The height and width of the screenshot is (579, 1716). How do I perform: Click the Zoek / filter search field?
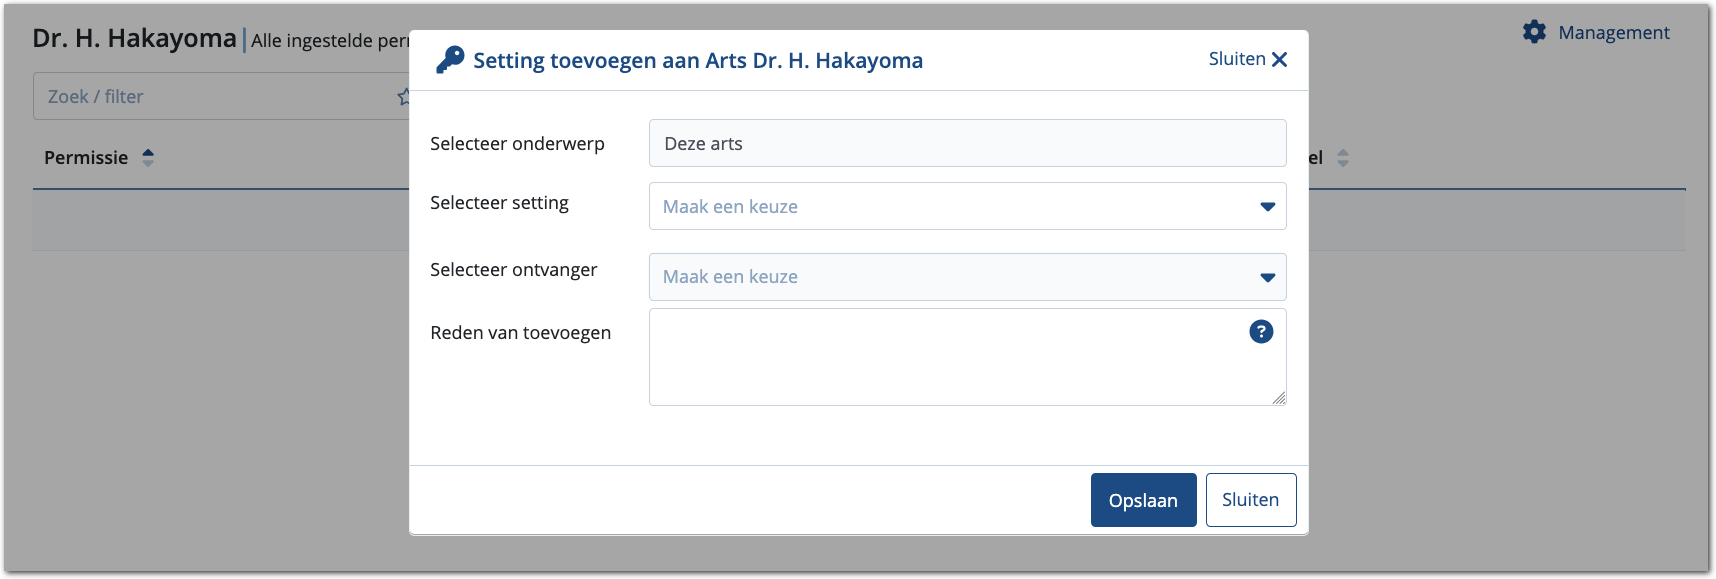pyautogui.click(x=215, y=97)
